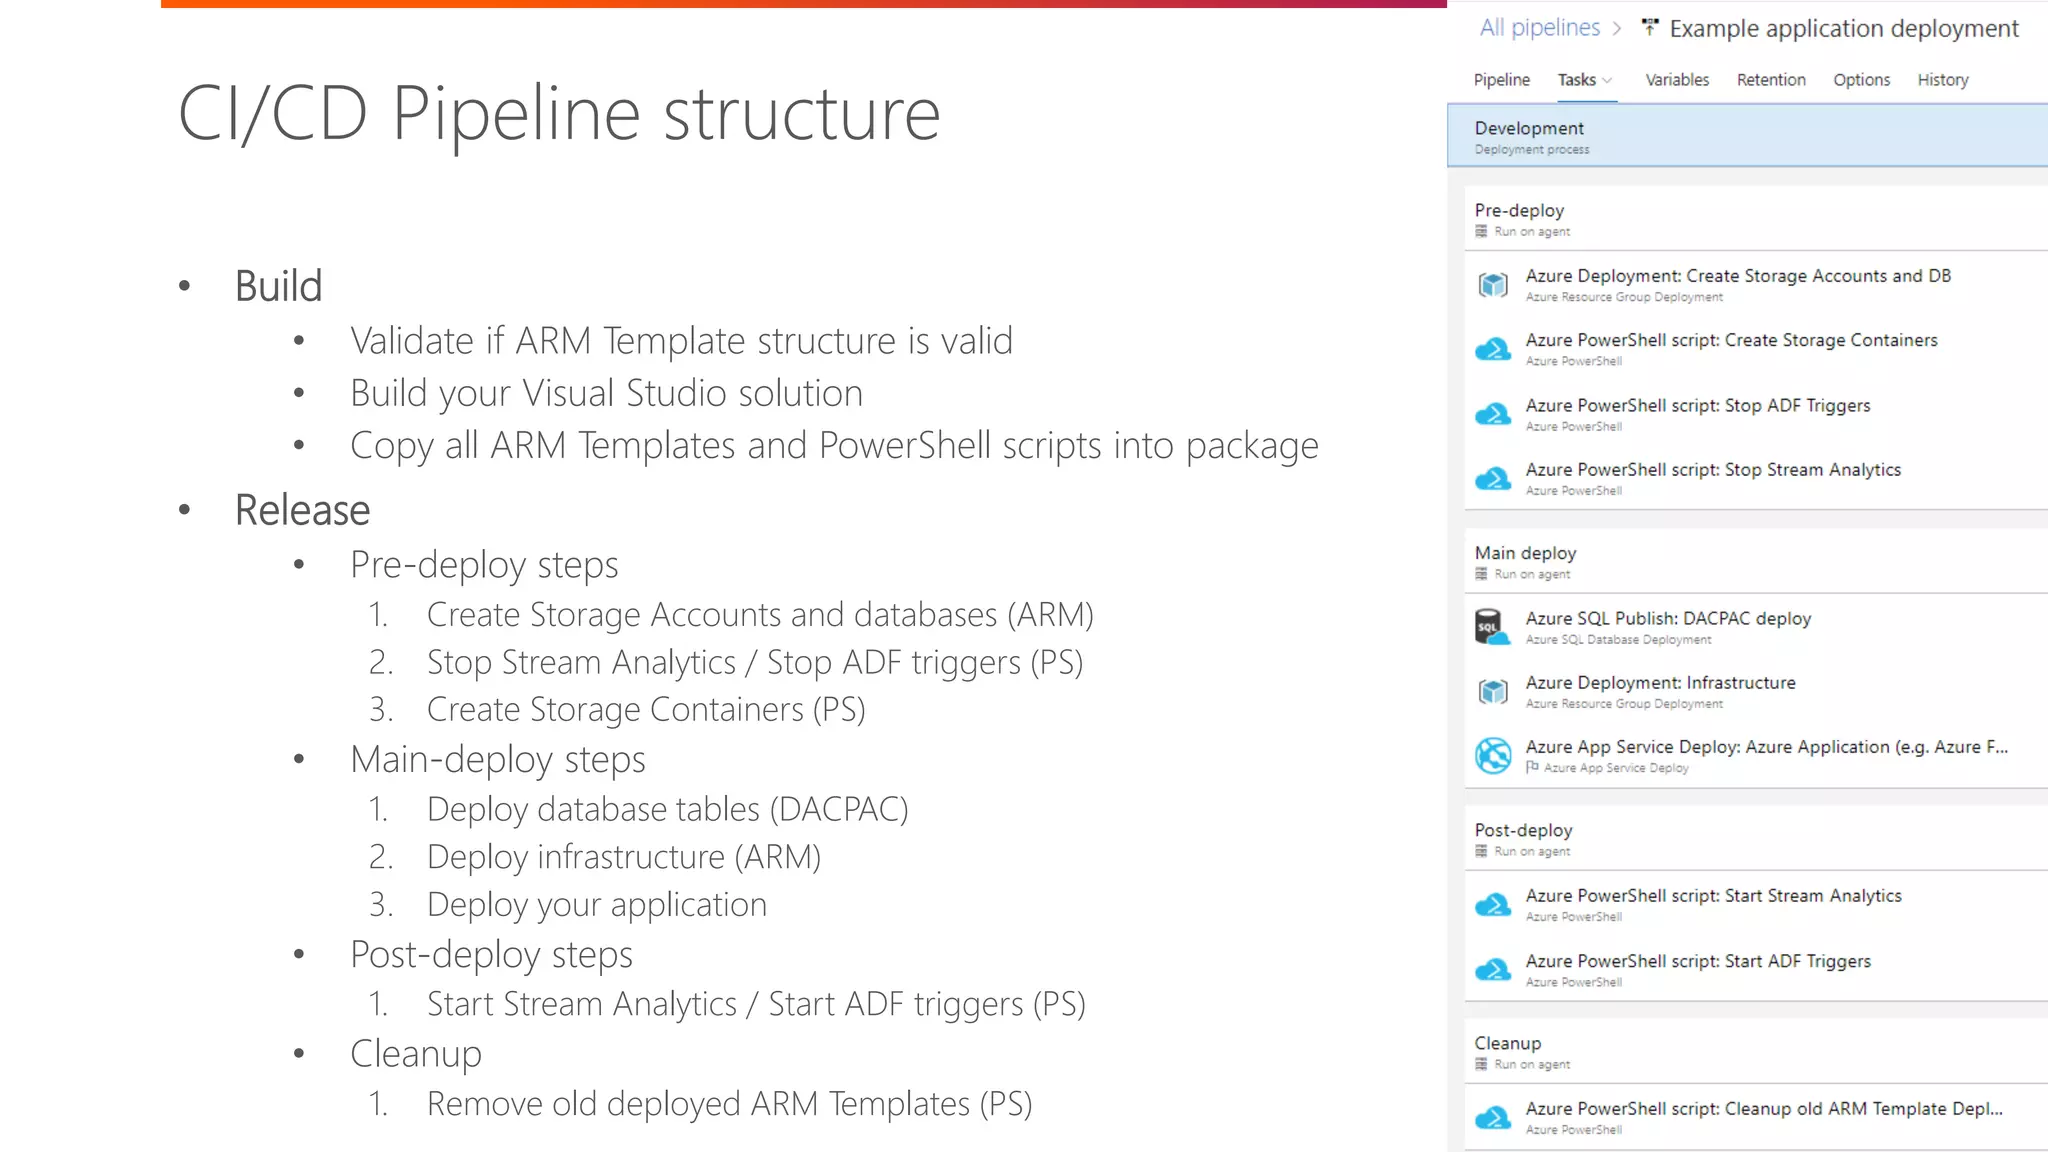This screenshot has width=2048, height=1152.
Task: Click the Azure App Service Deploy globe icon
Action: (x=1493, y=756)
